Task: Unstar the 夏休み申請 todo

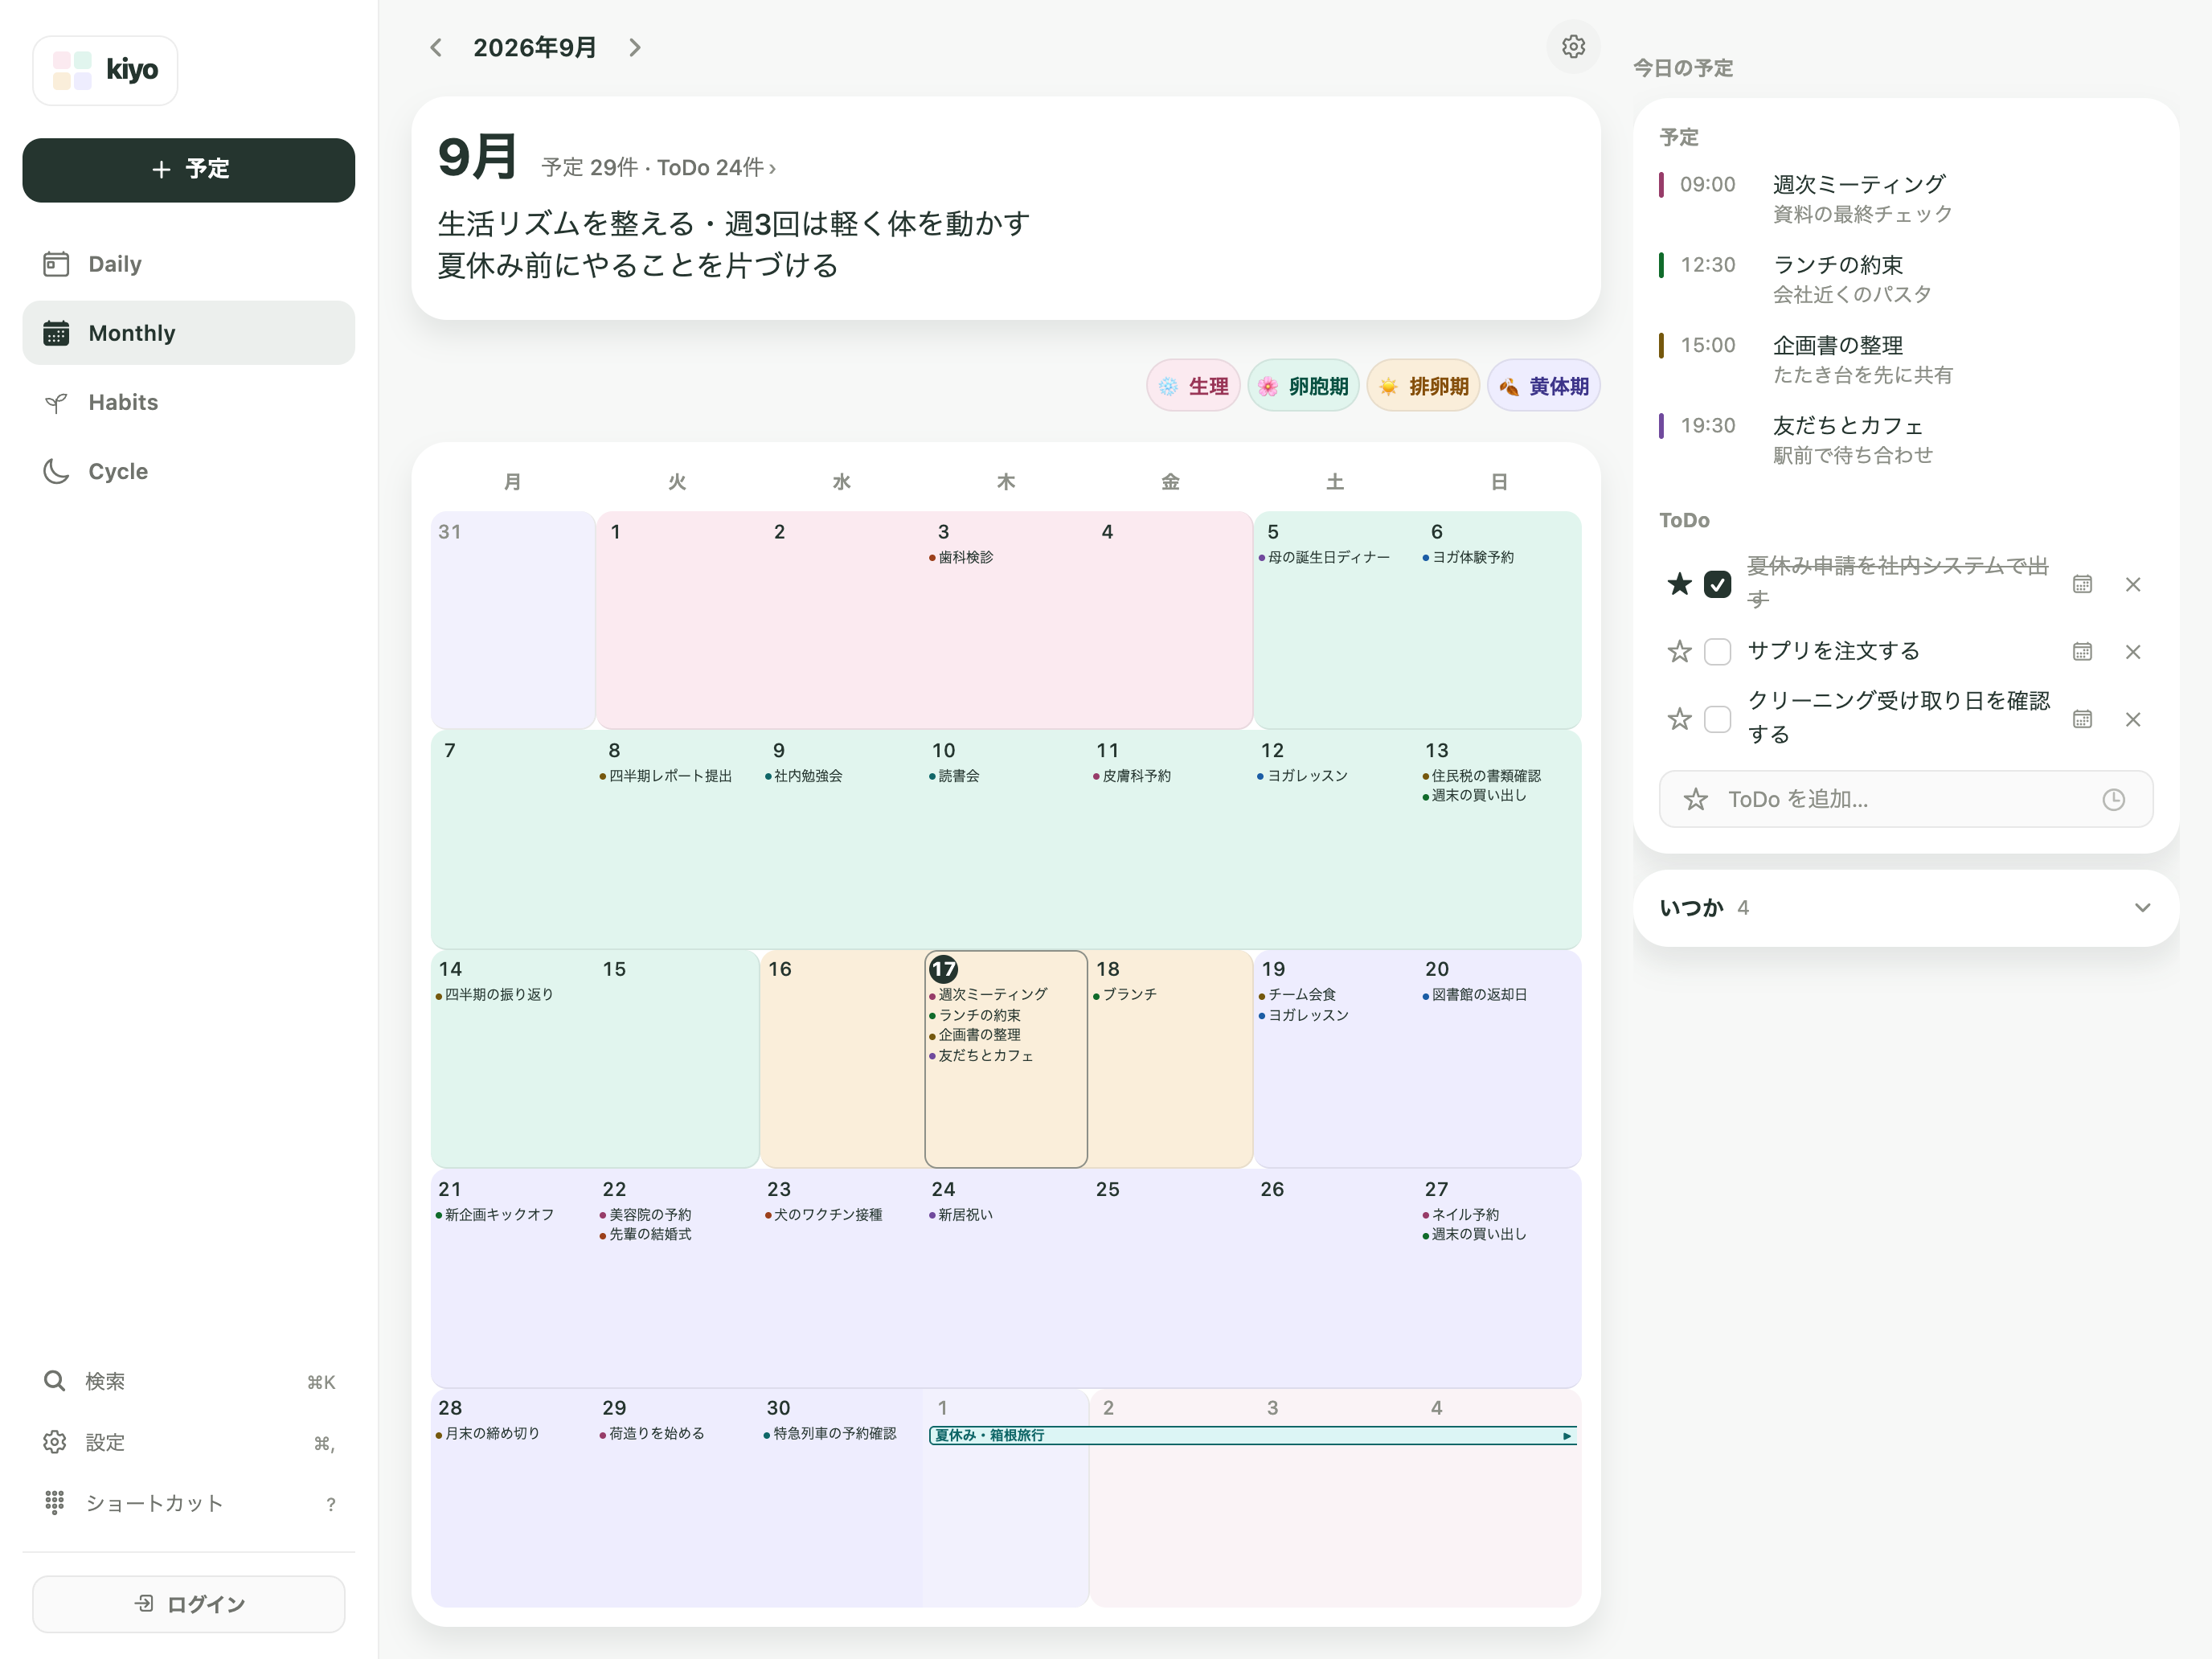Action: click(x=1679, y=583)
